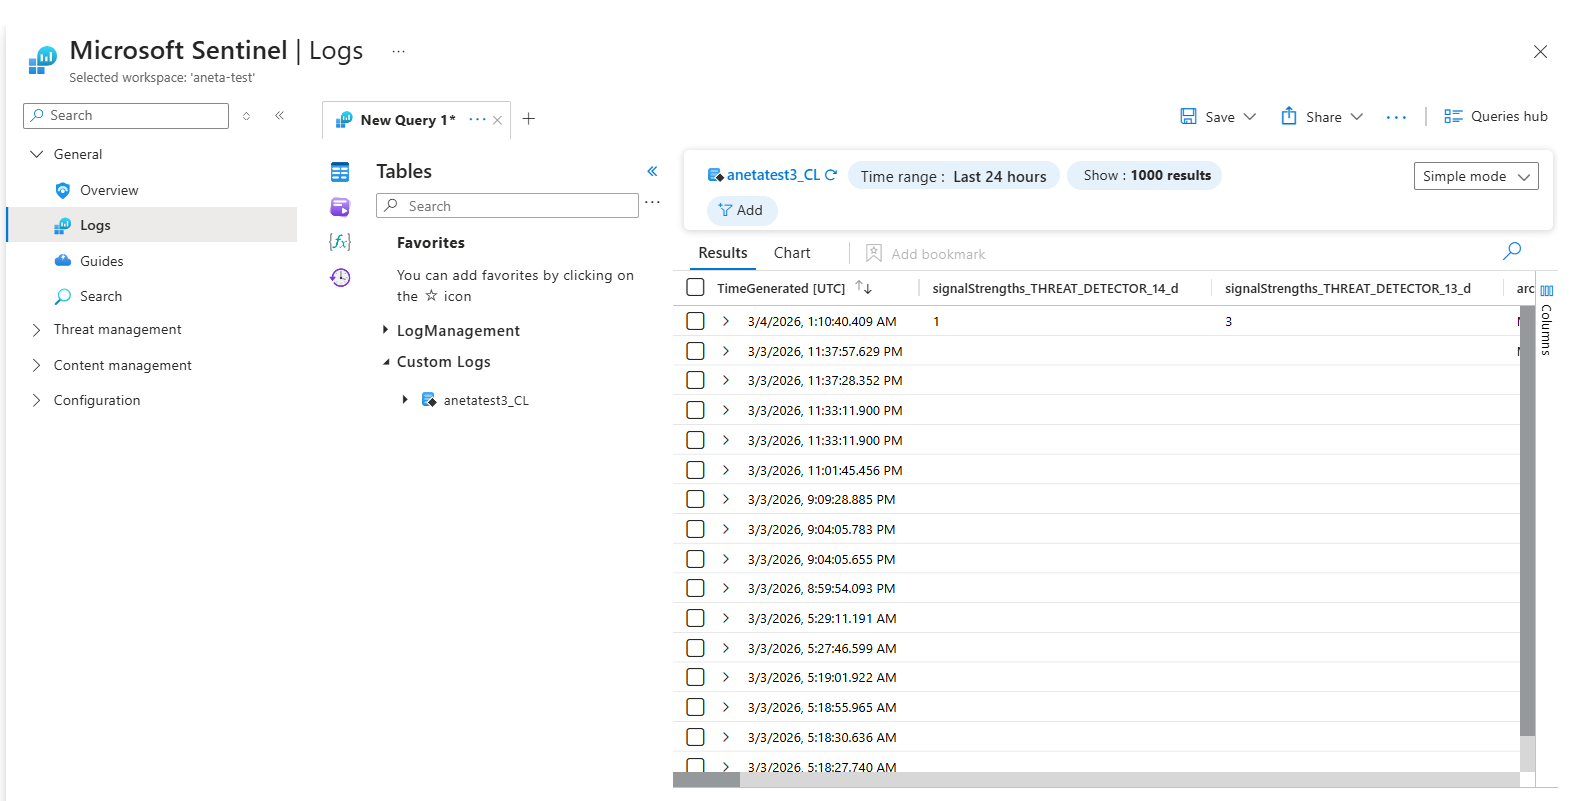Open more options next to Tables search

coord(652,203)
